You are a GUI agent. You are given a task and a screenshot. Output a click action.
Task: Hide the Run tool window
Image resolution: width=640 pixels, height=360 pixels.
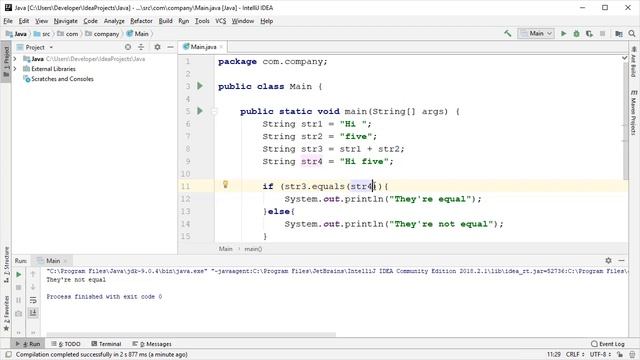[621, 260]
